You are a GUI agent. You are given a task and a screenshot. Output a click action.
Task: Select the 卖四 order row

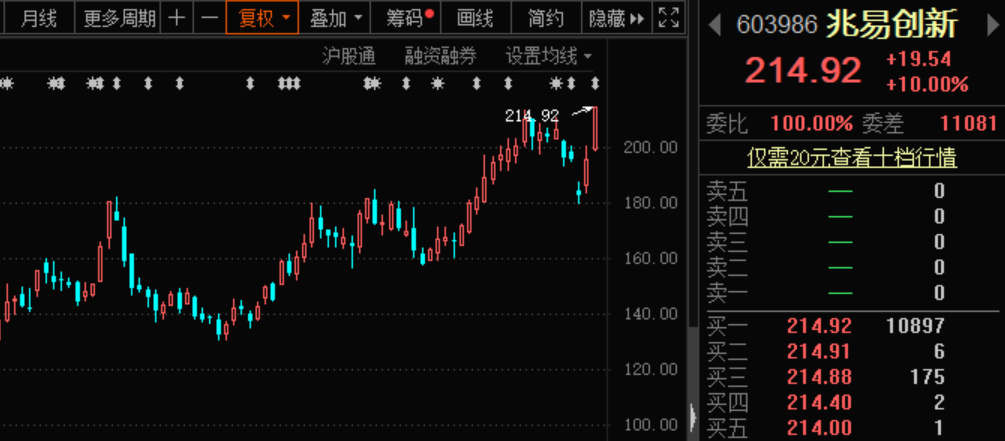pos(852,217)
